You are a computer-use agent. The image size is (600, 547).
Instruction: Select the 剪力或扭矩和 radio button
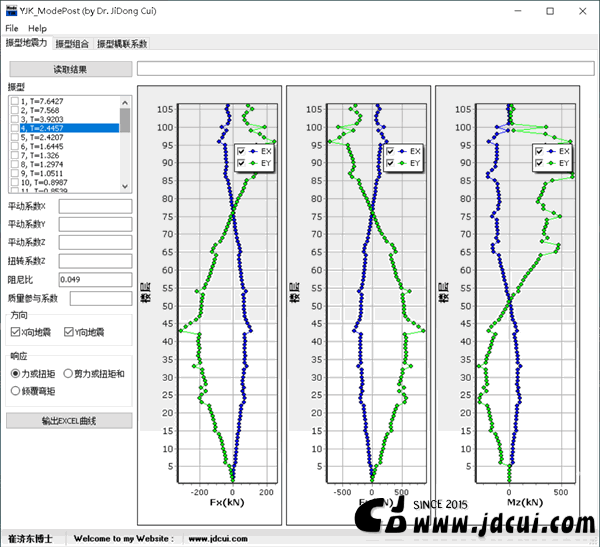(68, 373)
